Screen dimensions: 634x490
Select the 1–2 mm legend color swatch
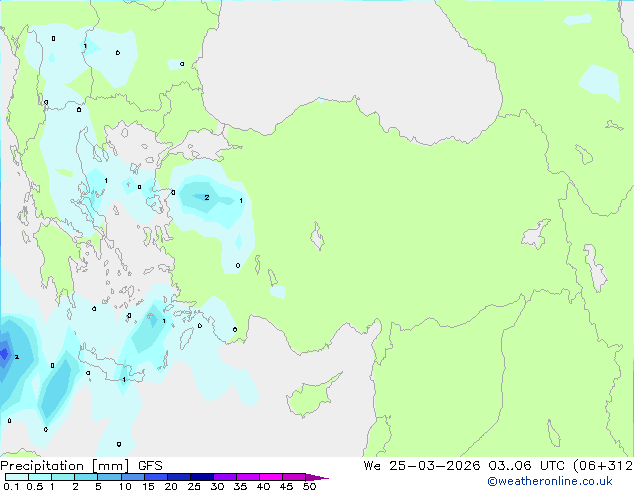point(63,477)
